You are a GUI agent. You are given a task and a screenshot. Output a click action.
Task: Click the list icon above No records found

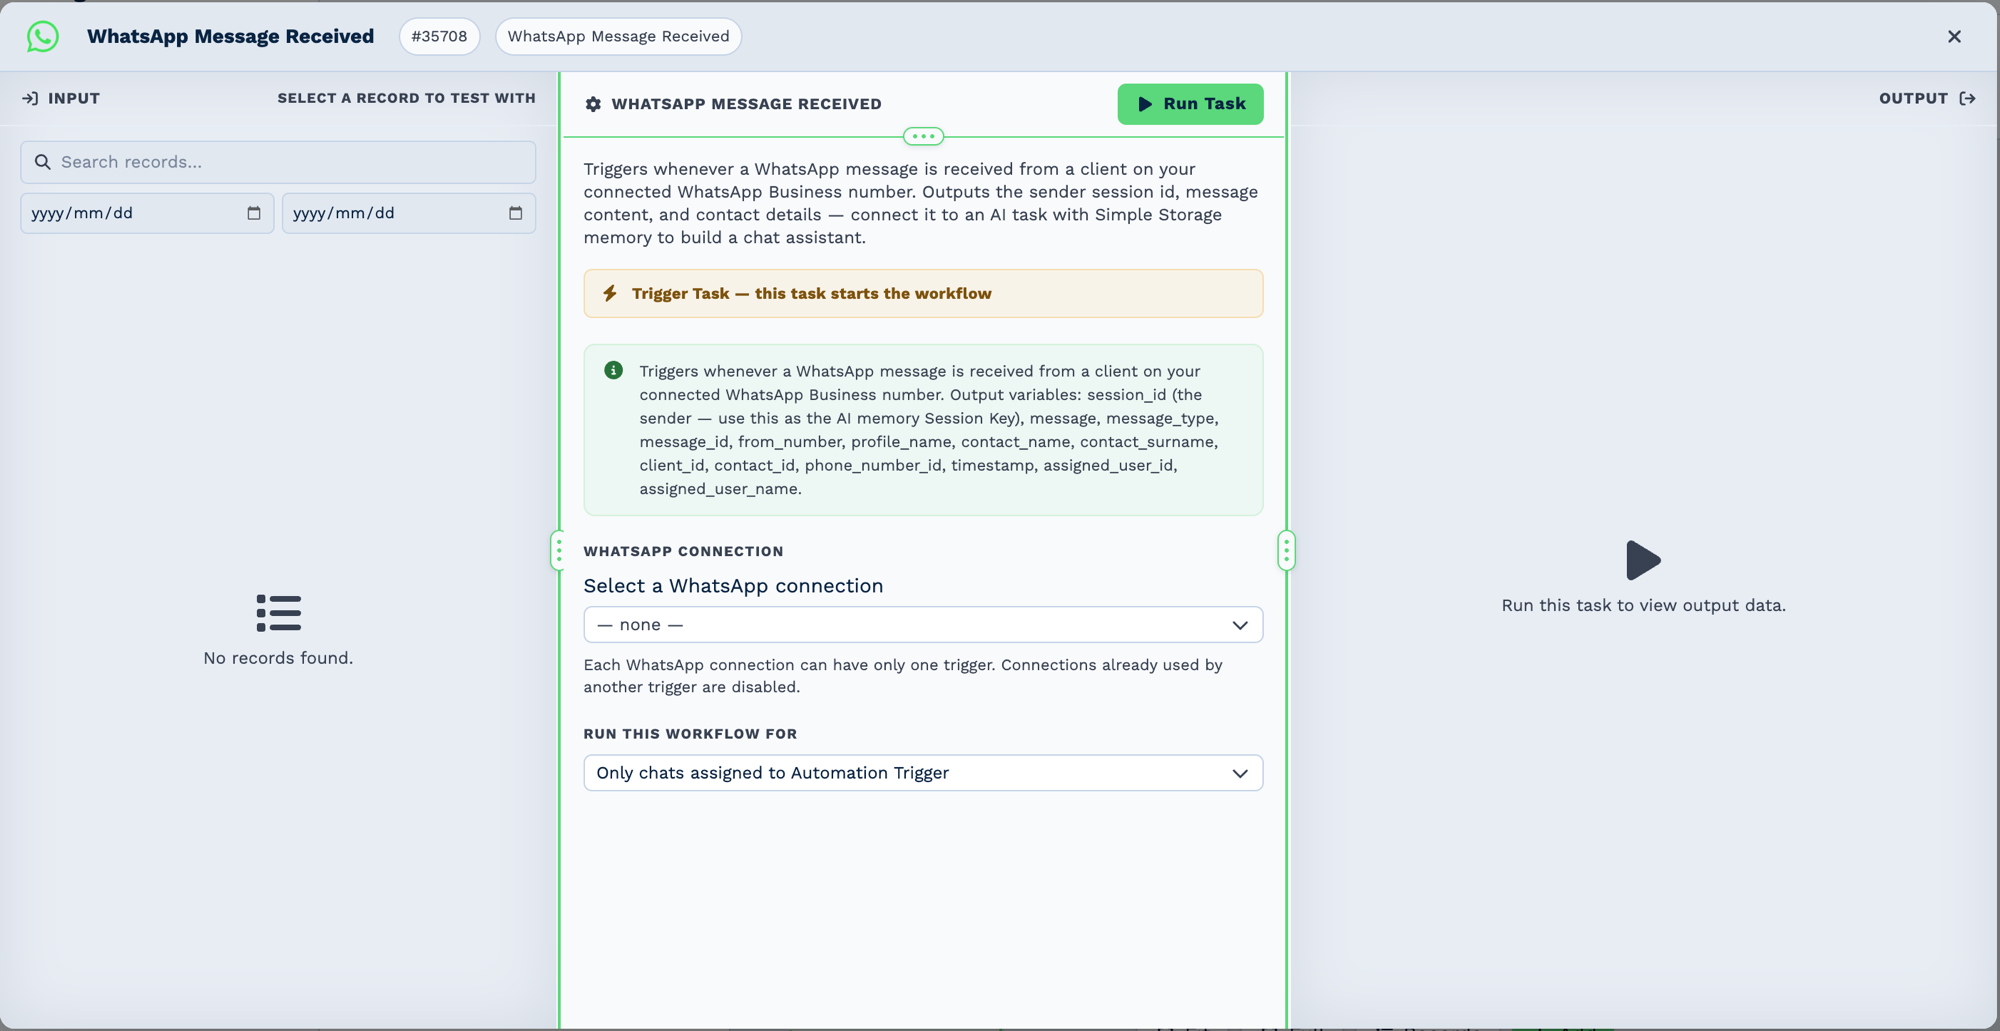pos(278,613)
